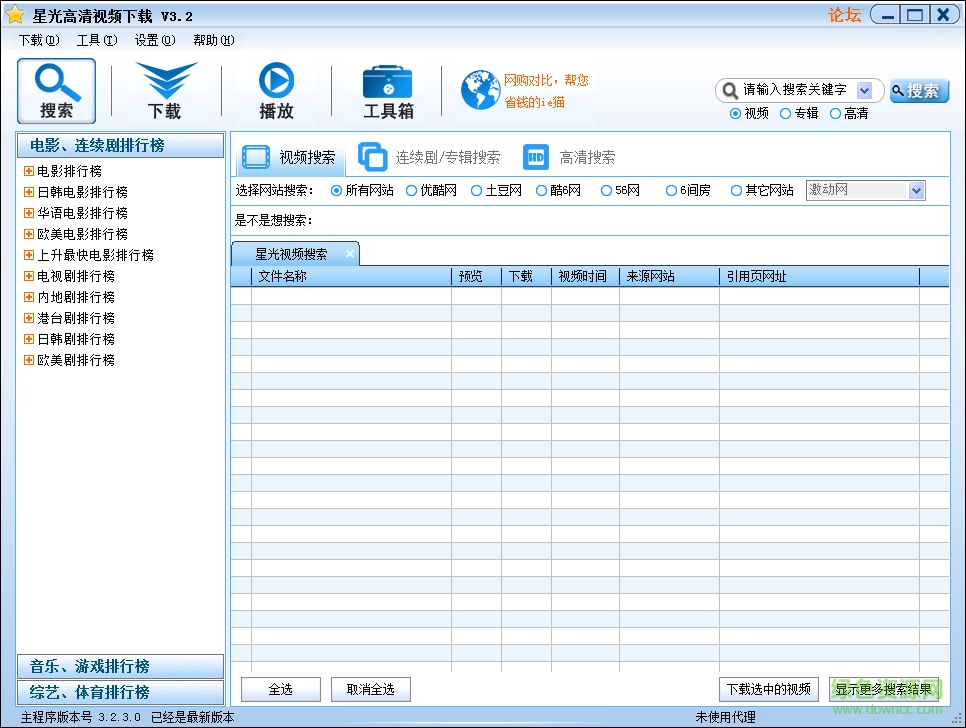Click the blue film icon beside 视频搜索
966x728 pixels.
256,156
